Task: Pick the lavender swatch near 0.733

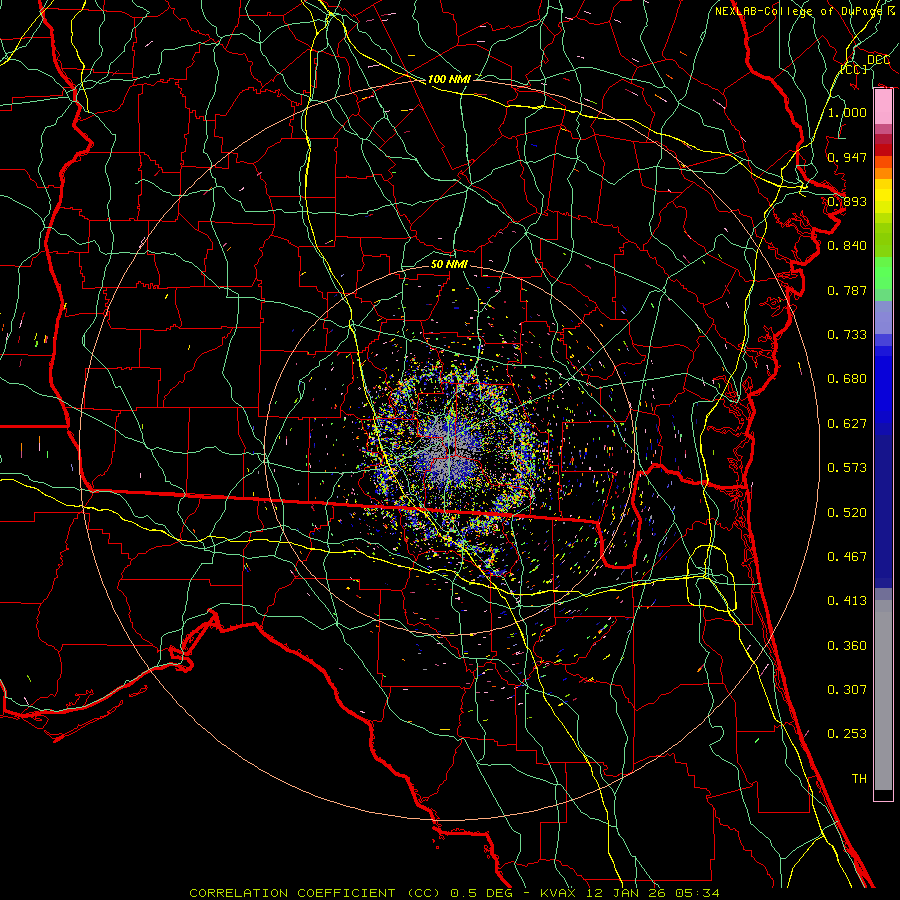Action: coord(883,317)
